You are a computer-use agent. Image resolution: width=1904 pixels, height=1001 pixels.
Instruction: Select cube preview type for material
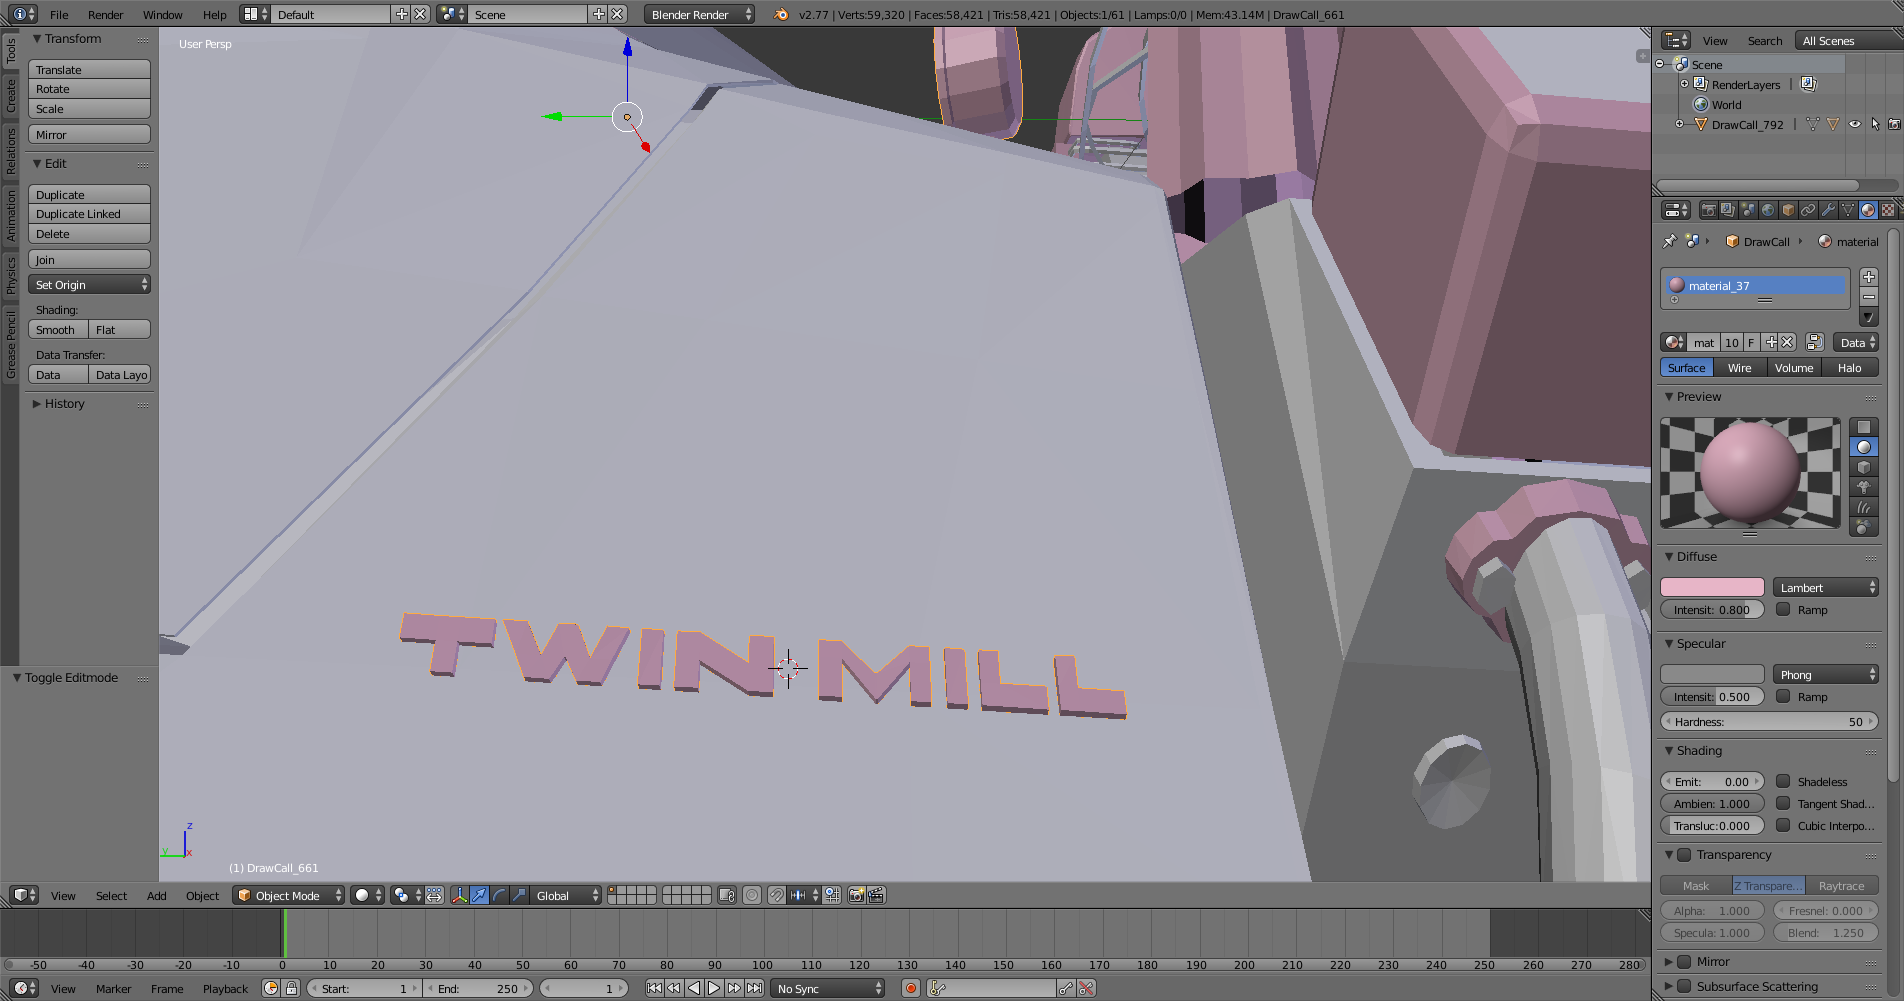pos(1864,467)
